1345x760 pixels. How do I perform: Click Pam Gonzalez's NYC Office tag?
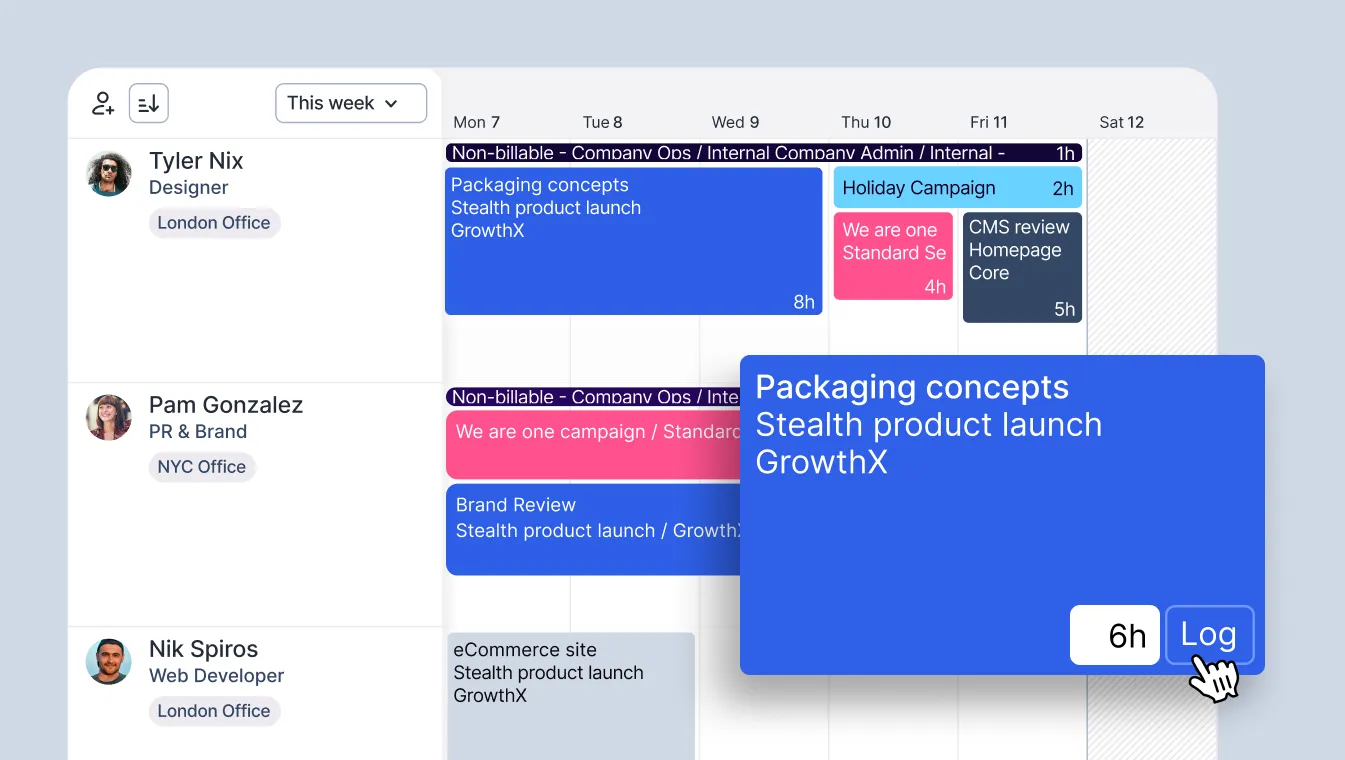tap(202, 466)
